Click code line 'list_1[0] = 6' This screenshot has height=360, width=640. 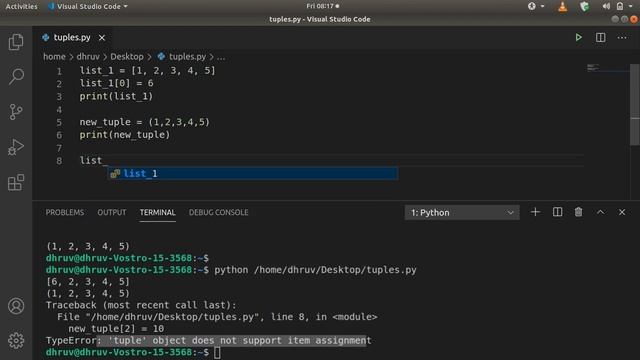[x=116, y=83]
